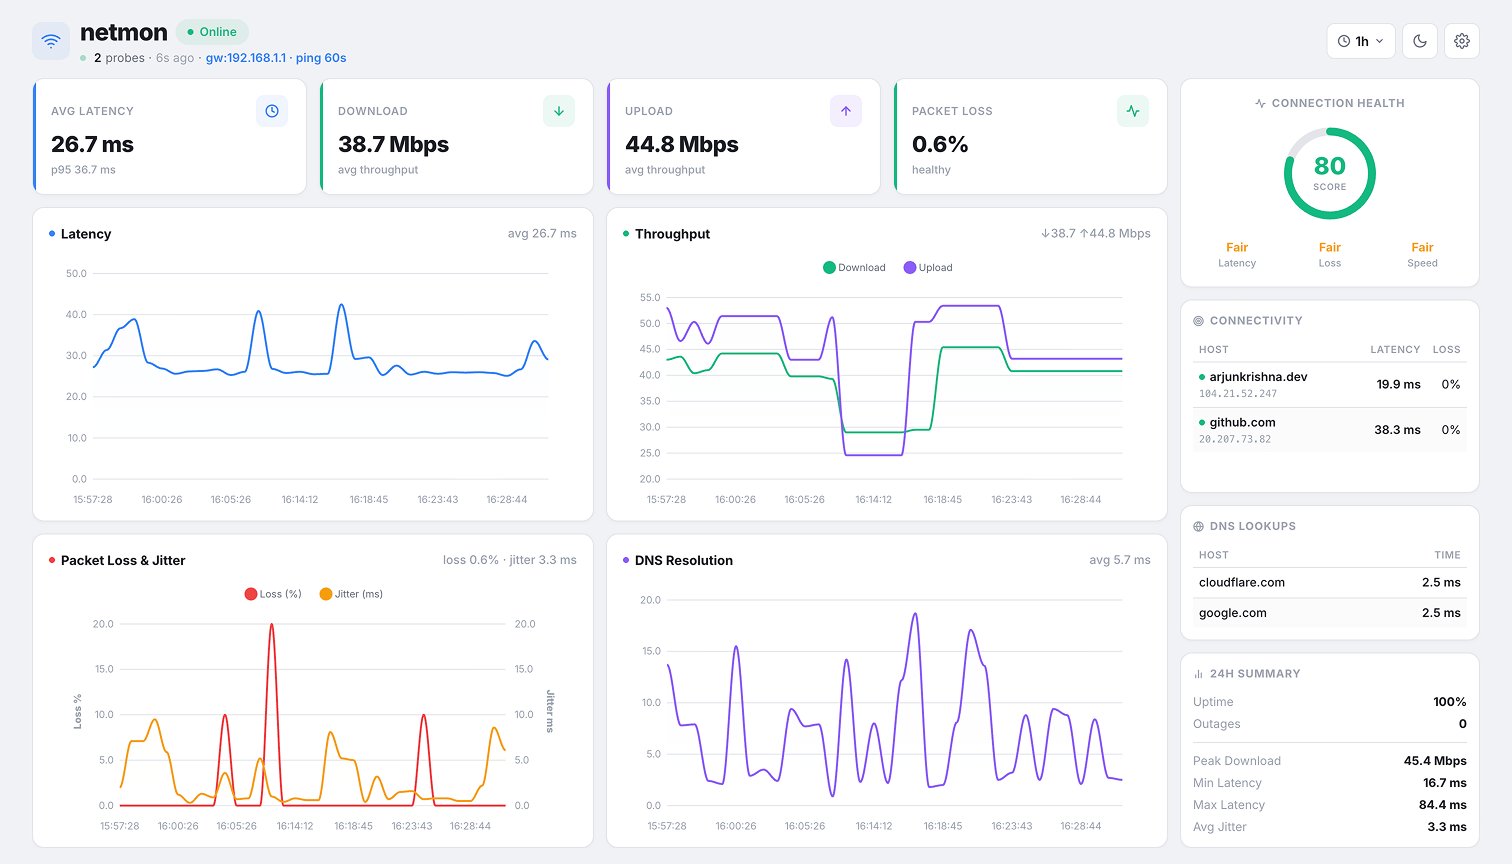
Task: Click the ping 60s link
Action: [x=321, y=58]
